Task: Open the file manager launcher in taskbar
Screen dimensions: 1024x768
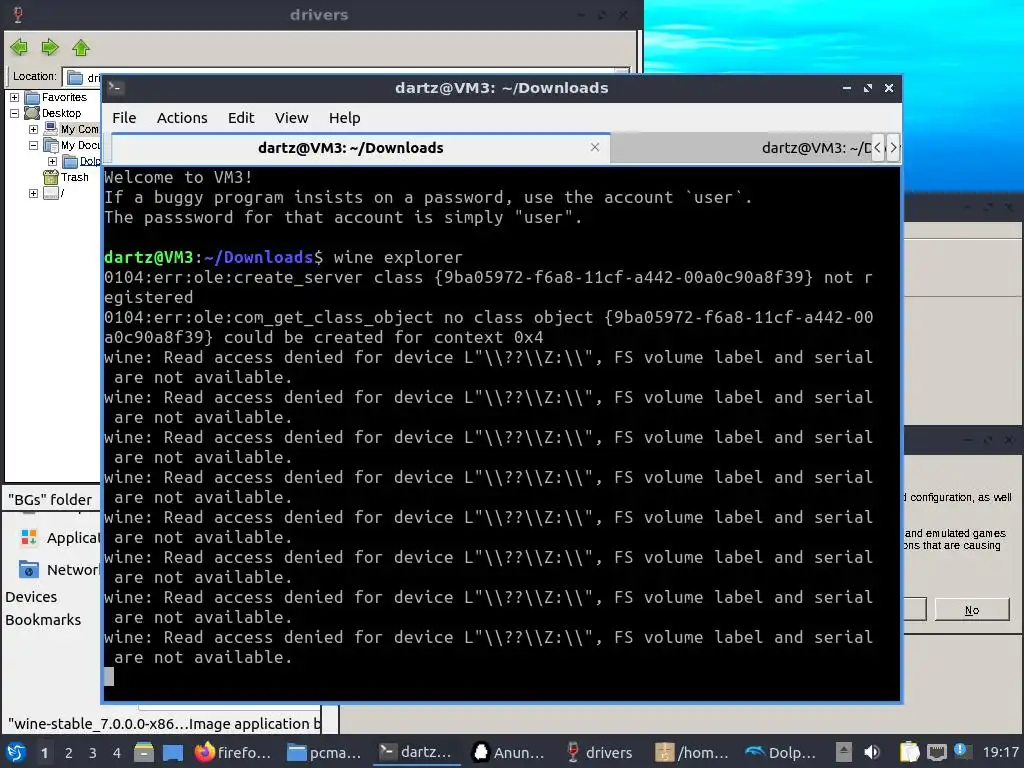Action: click(144, 752)
